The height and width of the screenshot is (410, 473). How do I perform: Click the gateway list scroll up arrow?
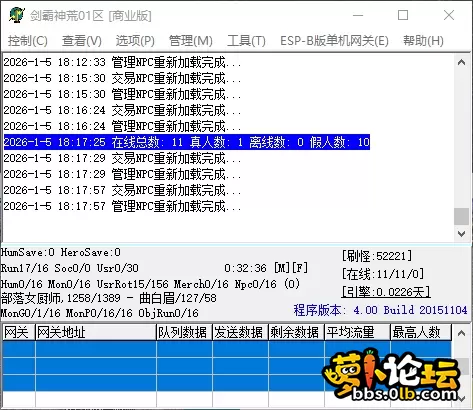click(x=462, y=332)
